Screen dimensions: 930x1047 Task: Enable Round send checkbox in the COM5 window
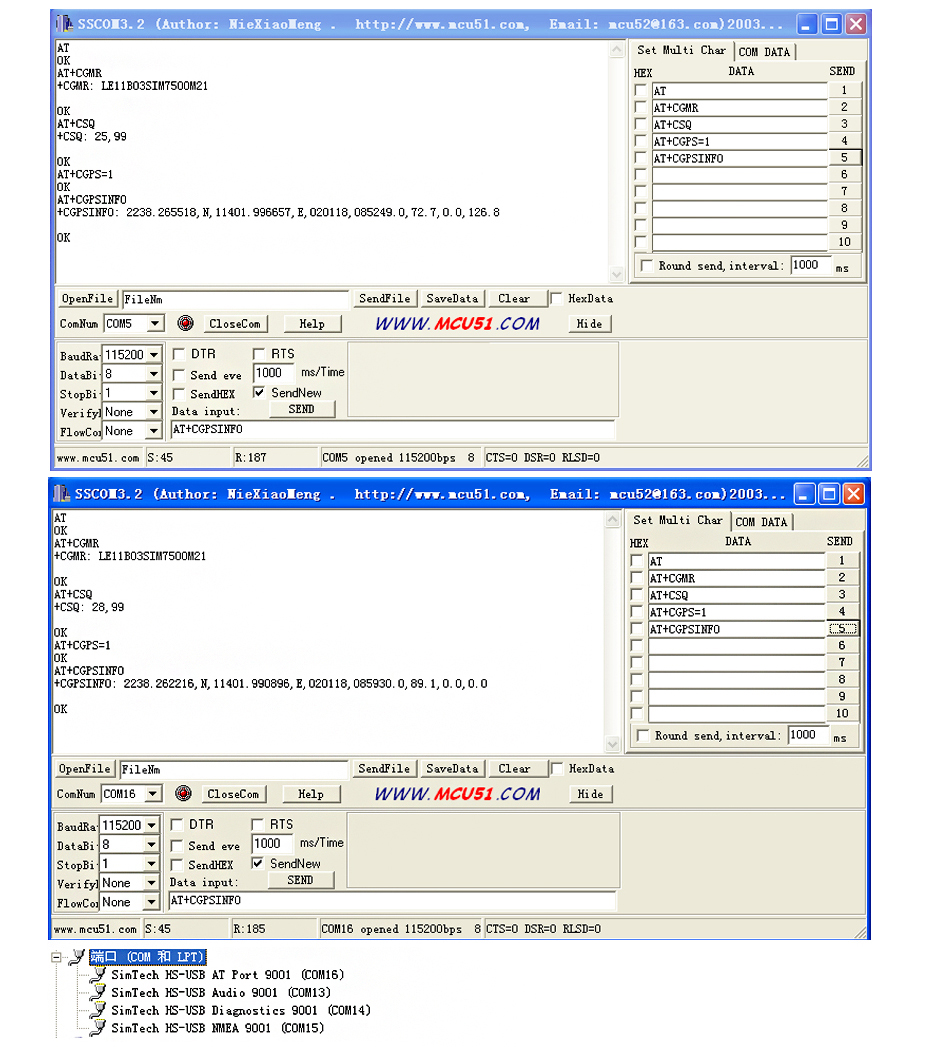646,266
